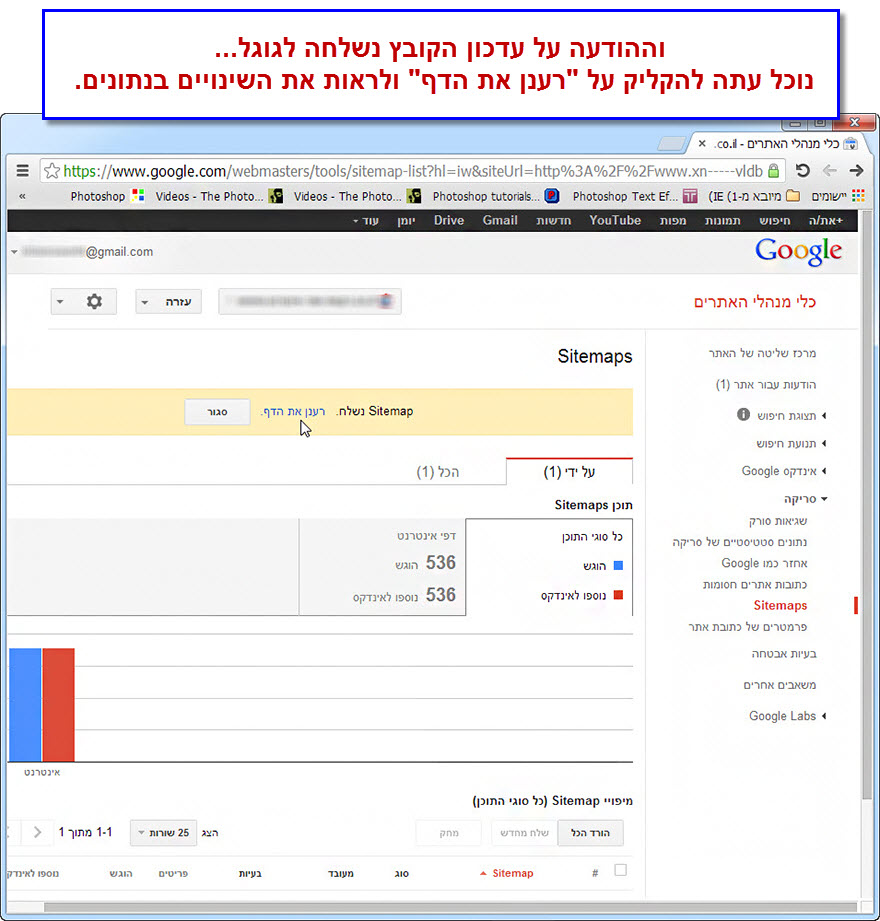The height and width of the screenshot is (921, 880).
Task: Click the horizontal scrollbar at page bottom
Action: point(449,907)
